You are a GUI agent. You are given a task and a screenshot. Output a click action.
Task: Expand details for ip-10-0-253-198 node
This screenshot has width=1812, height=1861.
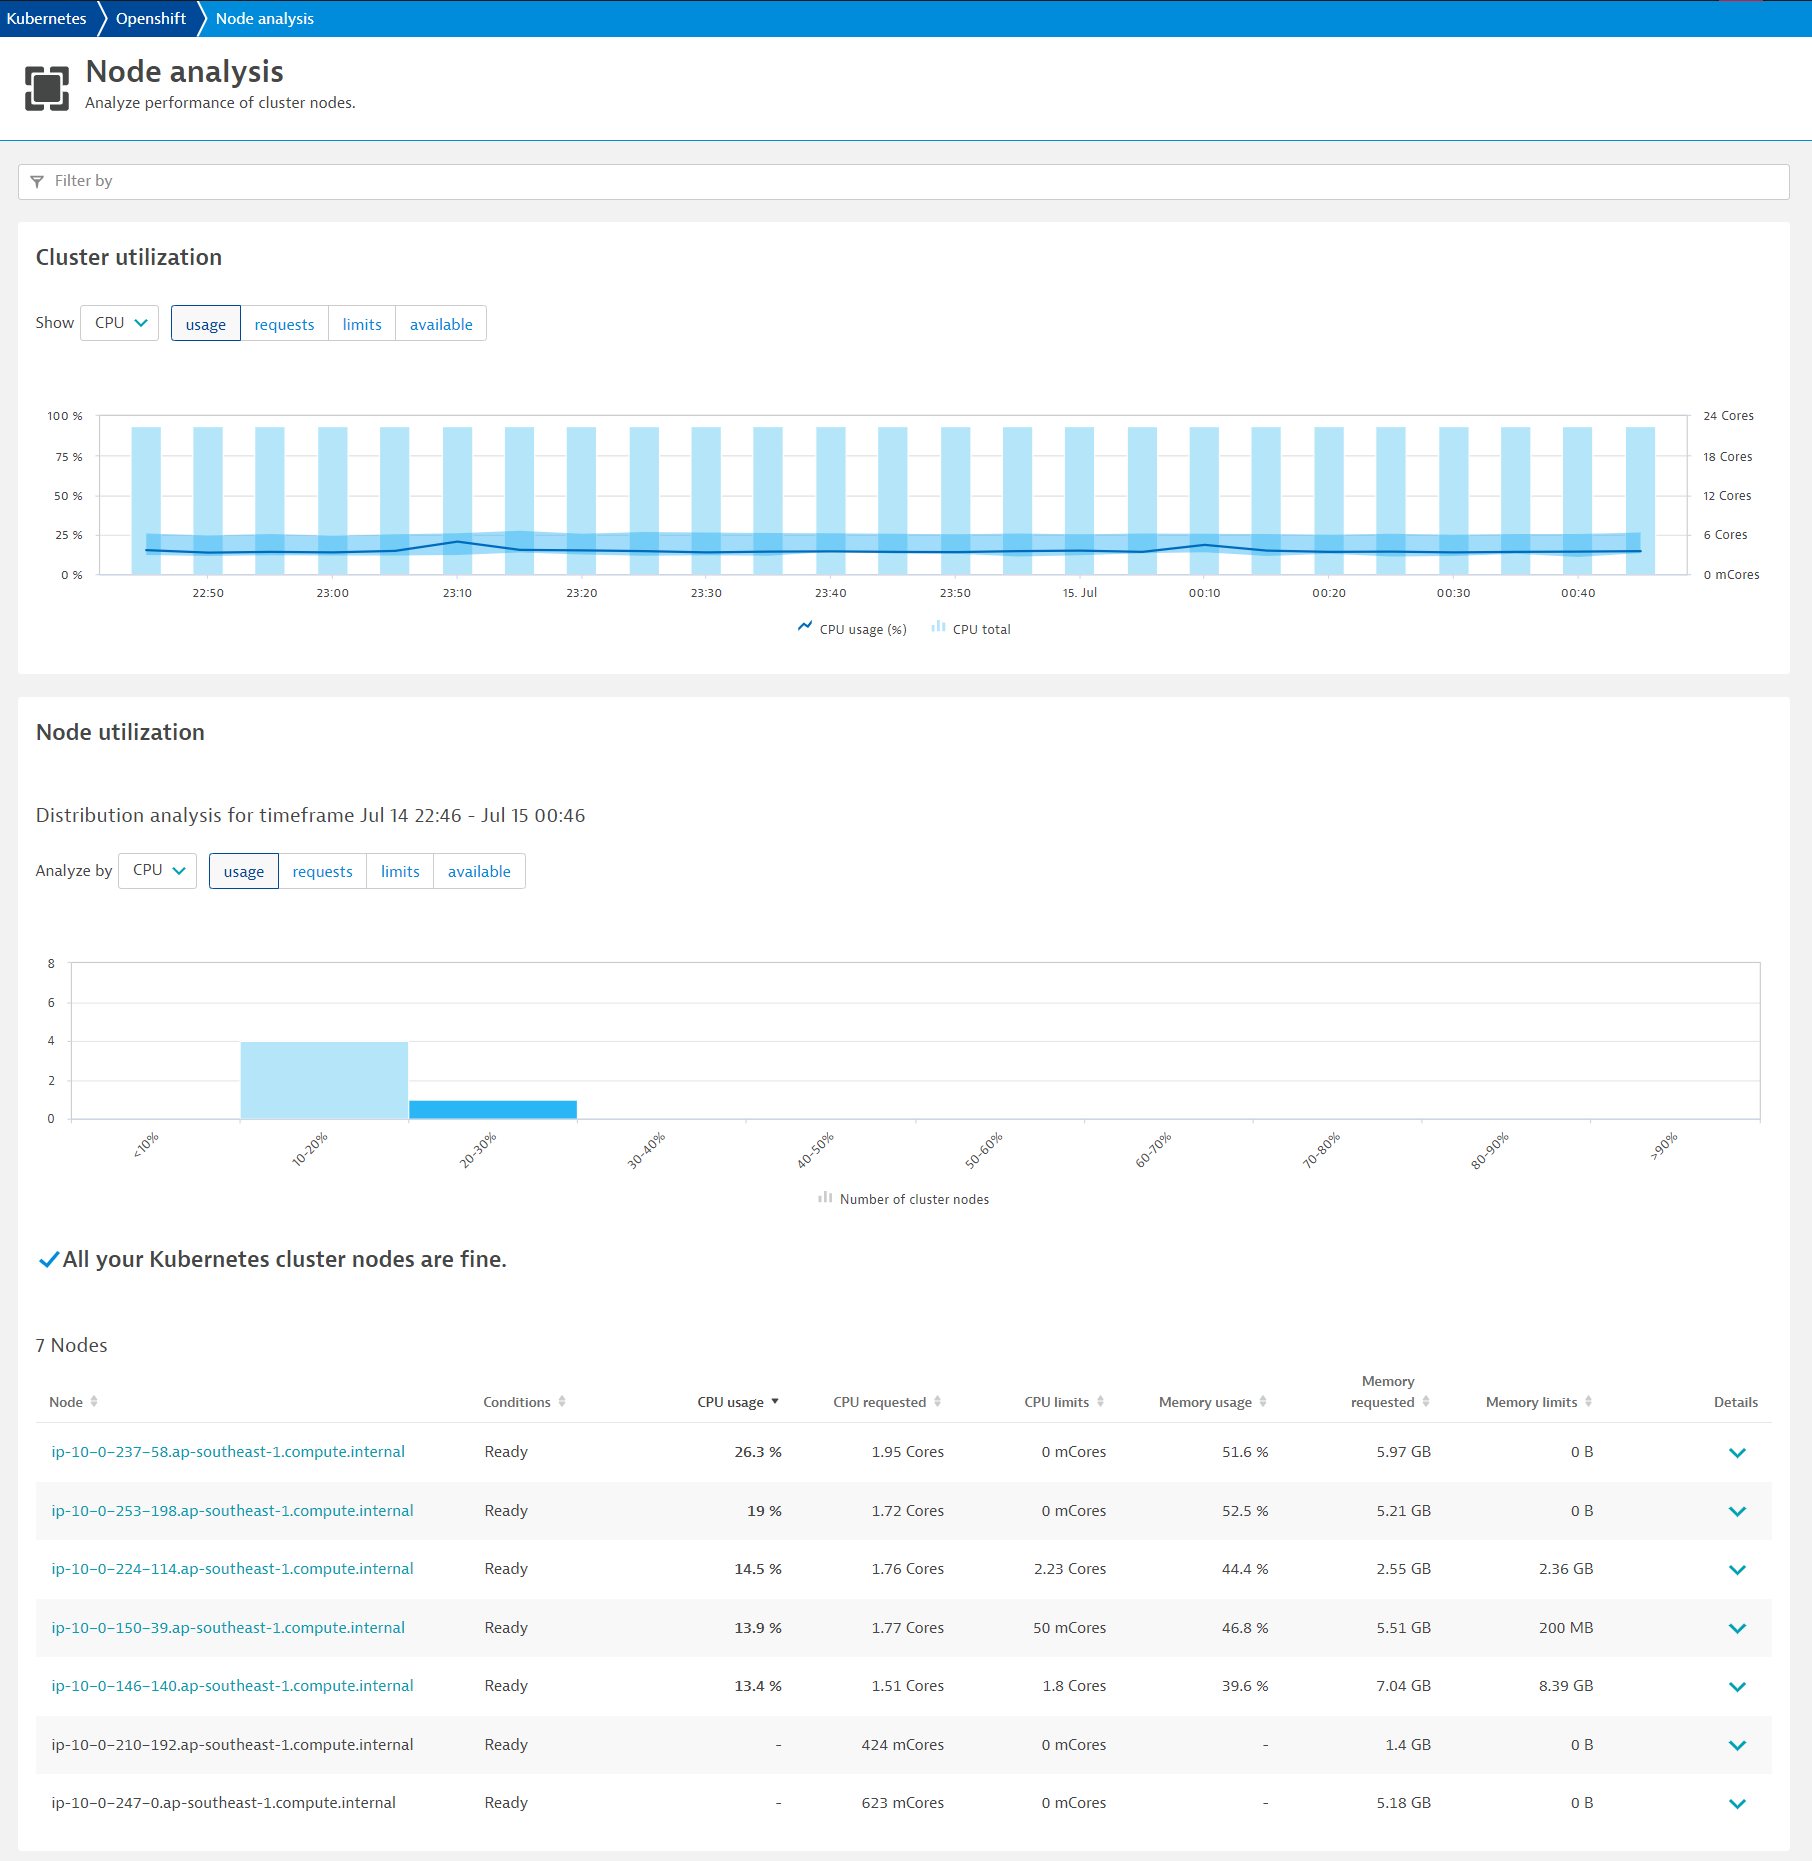coord(1737,1511)
